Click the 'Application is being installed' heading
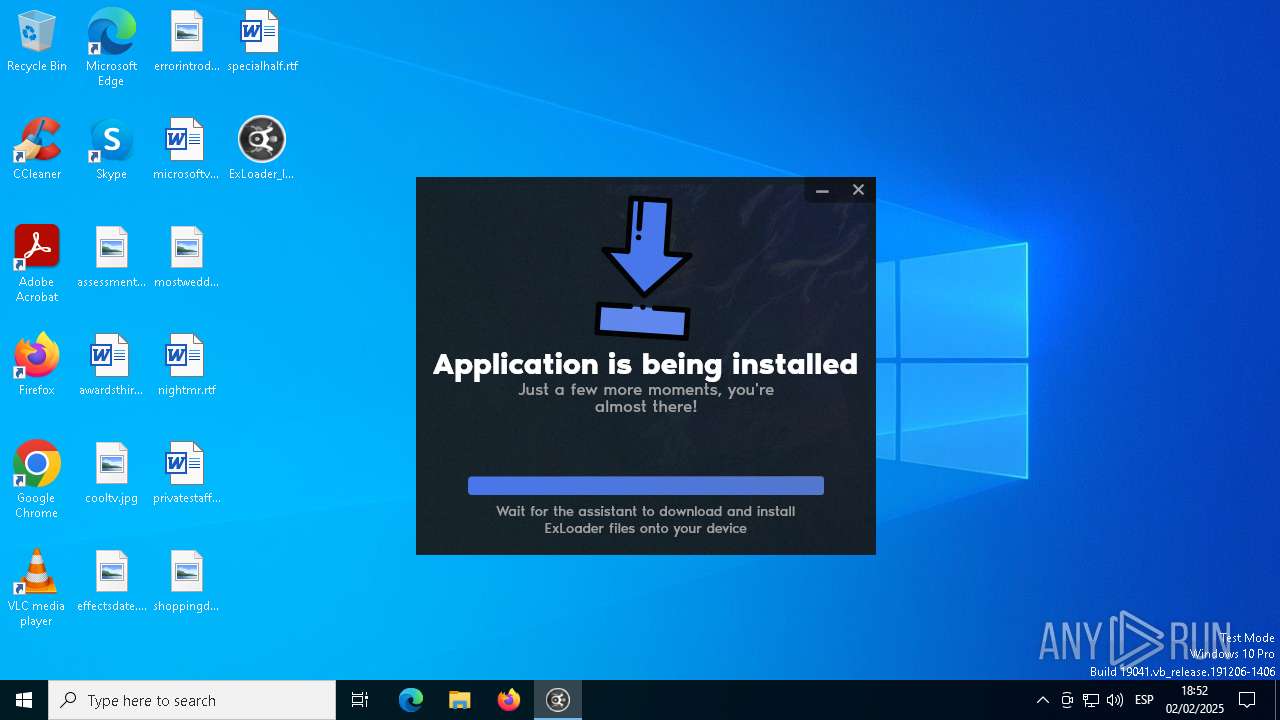This screenshot has width=1280, height=720. [x=646, y=364]
